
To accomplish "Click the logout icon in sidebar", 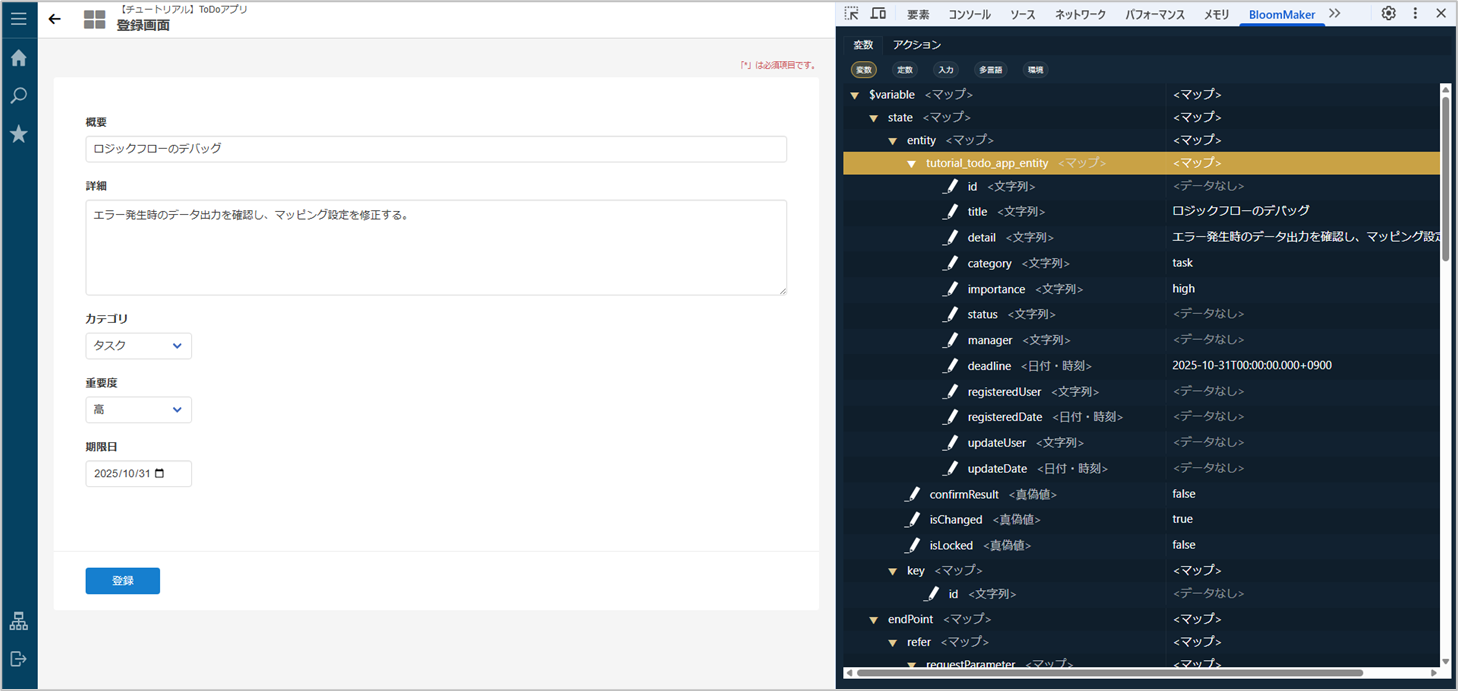I will (x=18, y=659).
